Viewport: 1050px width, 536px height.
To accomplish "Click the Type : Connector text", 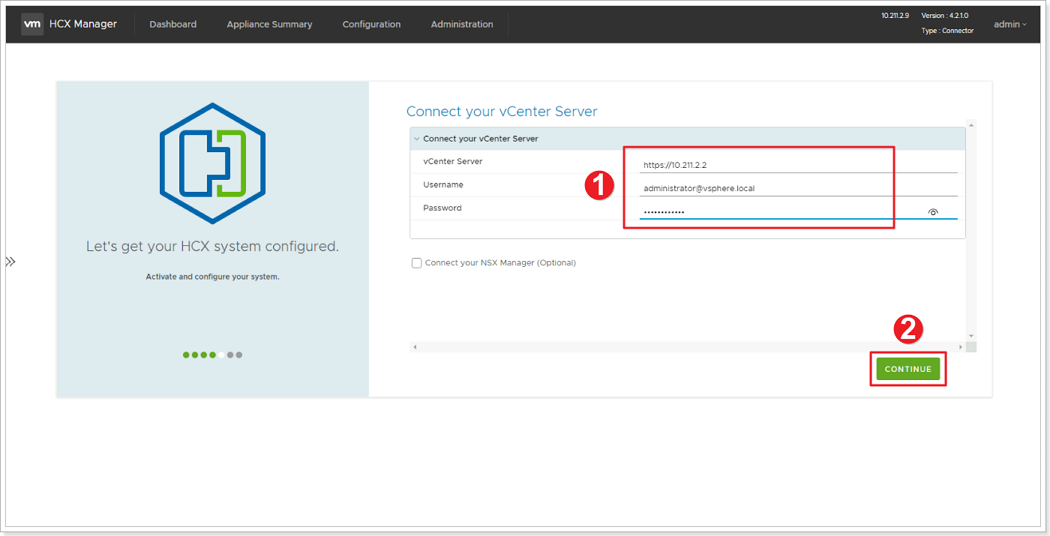I will 947,31.
